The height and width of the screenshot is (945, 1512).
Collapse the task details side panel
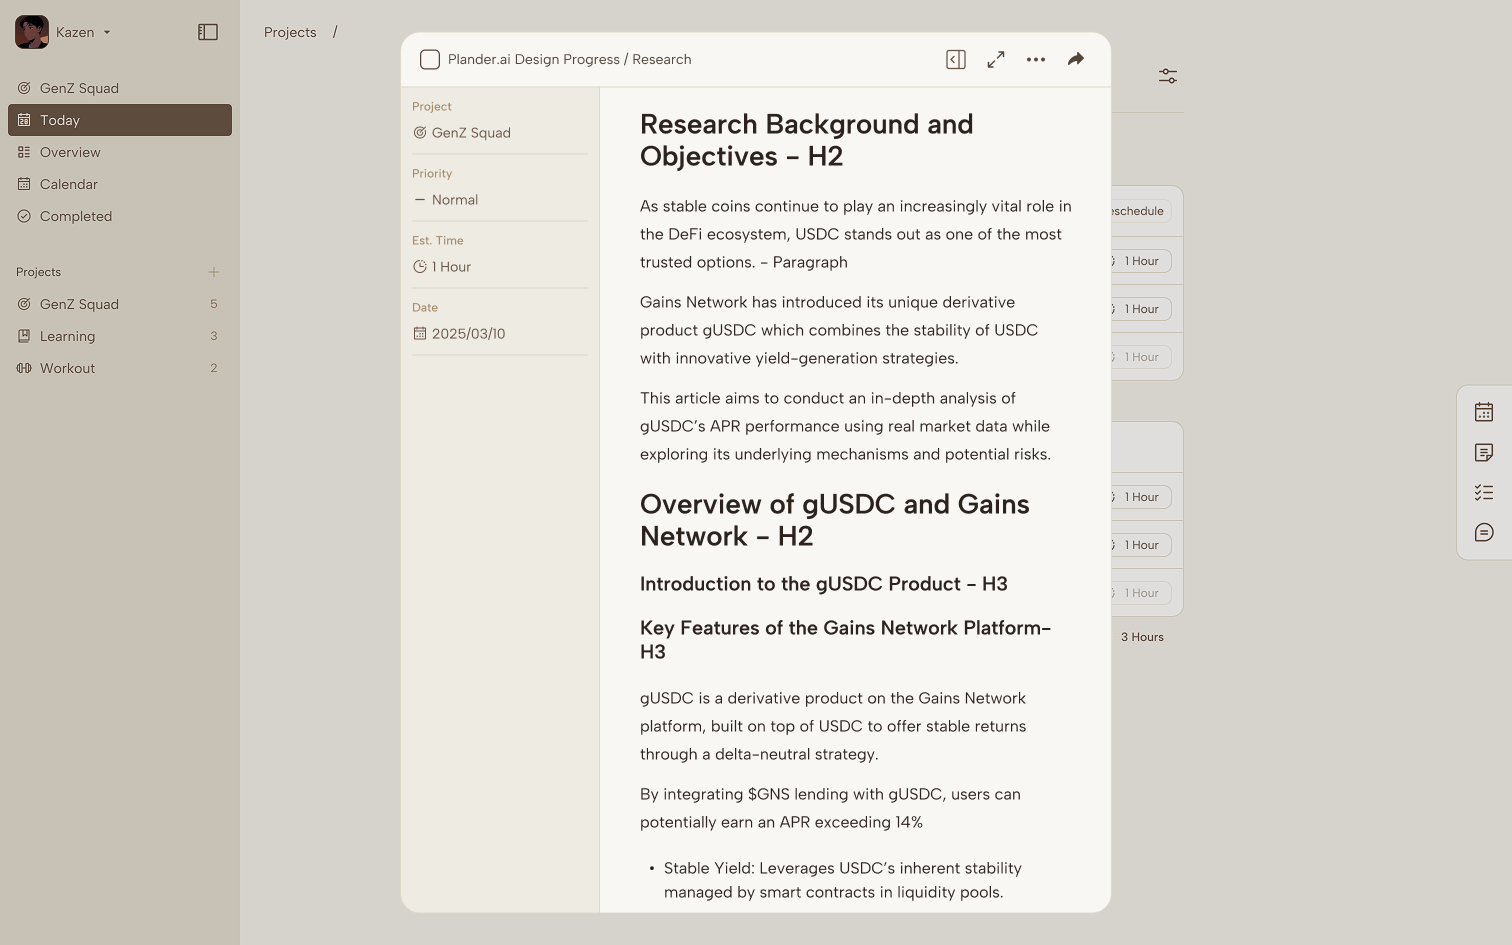(x=955, y=60)
